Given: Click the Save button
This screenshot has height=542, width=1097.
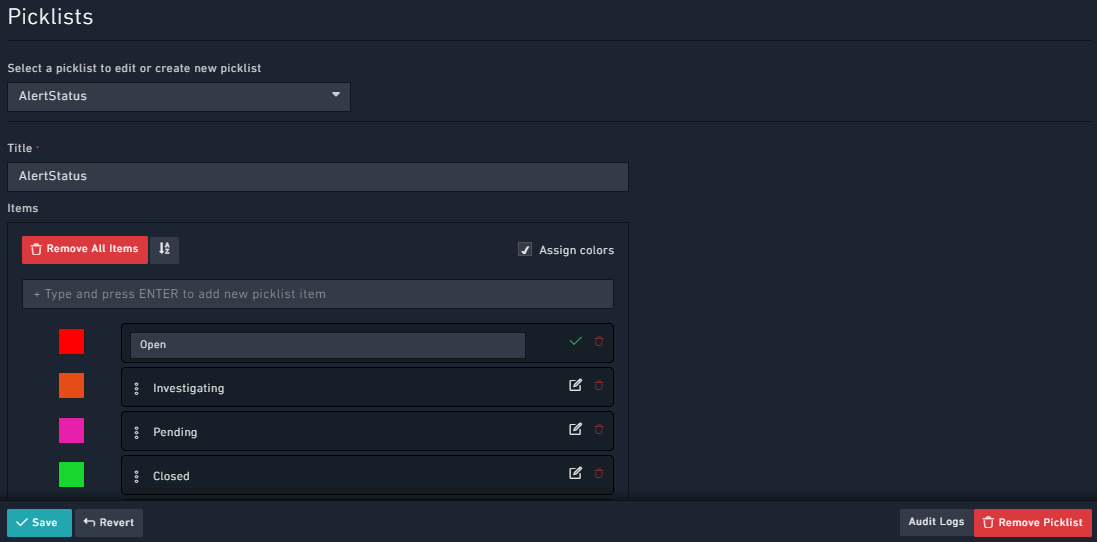Looking at the screenshot, I should click(39, 522).
